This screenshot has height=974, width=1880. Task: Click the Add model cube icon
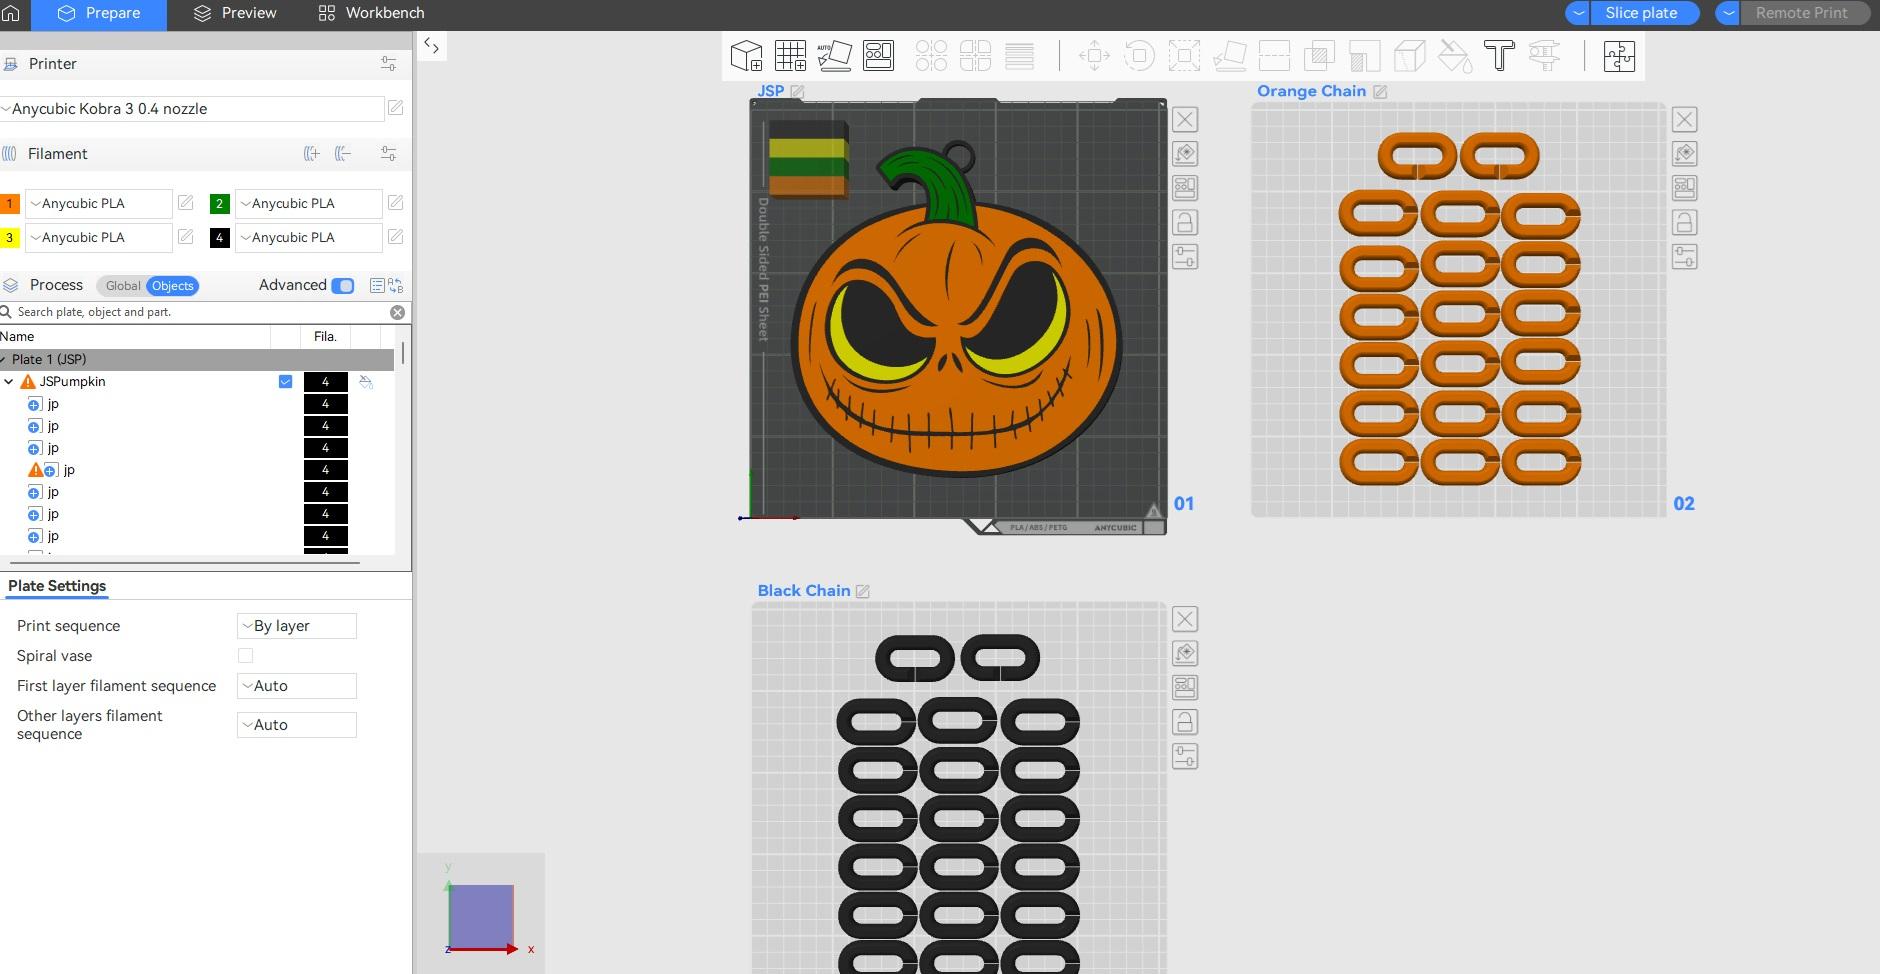click(x=746, y=56)
